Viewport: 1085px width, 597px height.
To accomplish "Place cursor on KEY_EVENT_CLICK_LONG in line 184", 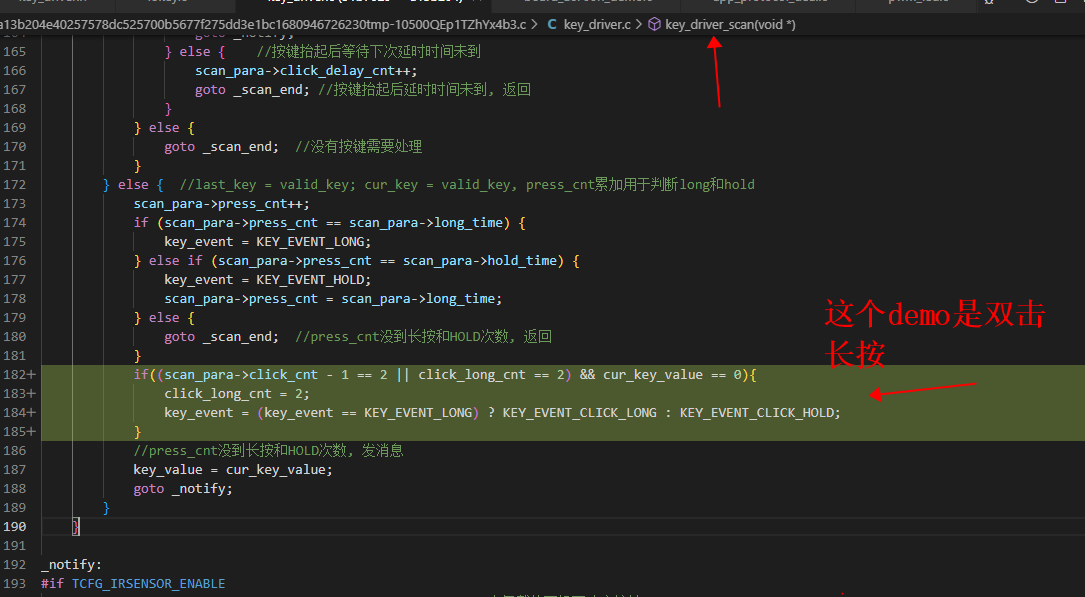I will pos(579,413).
